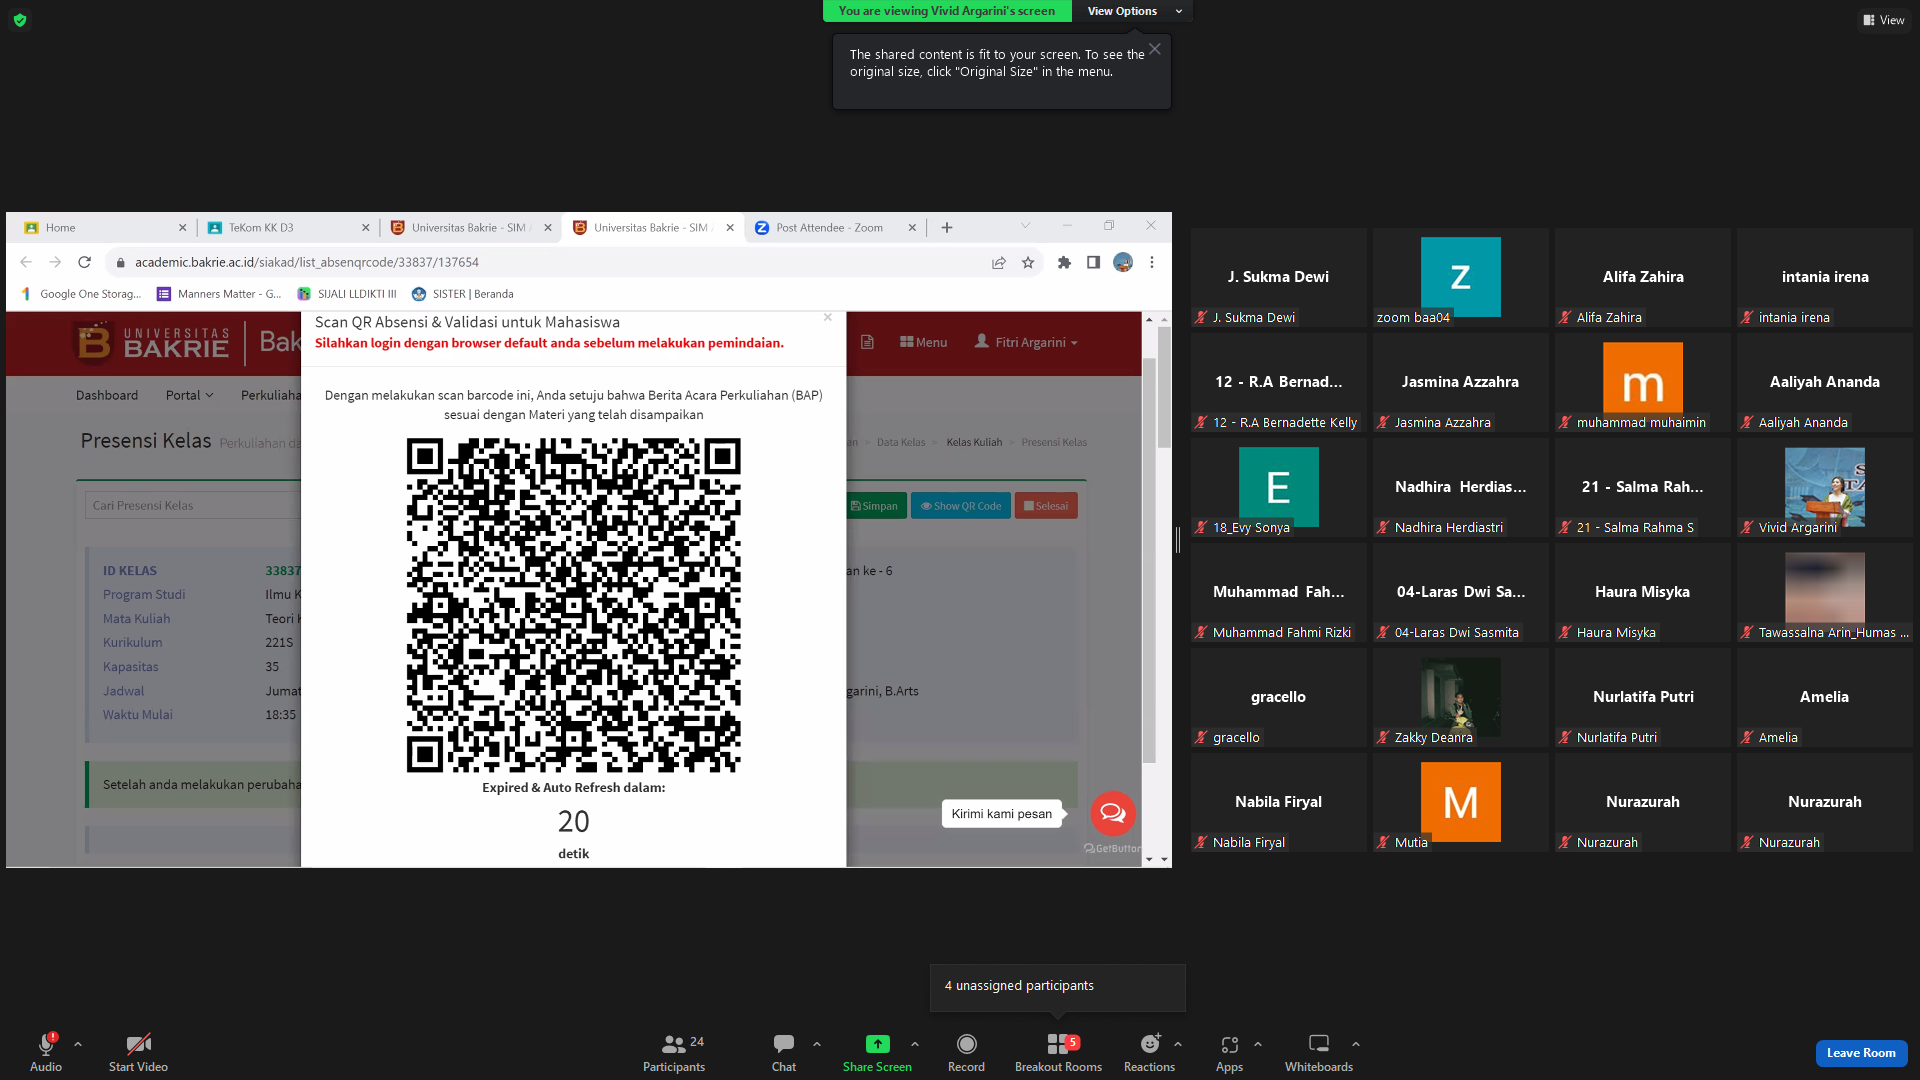Open SIJALI LLDIKTI III bookmark
This screenshot has width=1920, height=1080.
click(347, 294)
